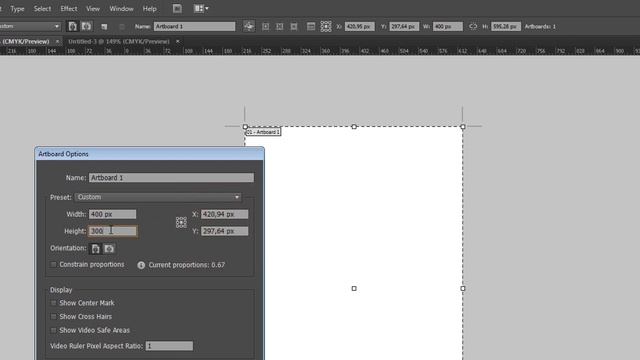640x360 pixels.
Task: Close the Untitled-3 document tab
Action: pyautogui.click(x=178, y=42)
